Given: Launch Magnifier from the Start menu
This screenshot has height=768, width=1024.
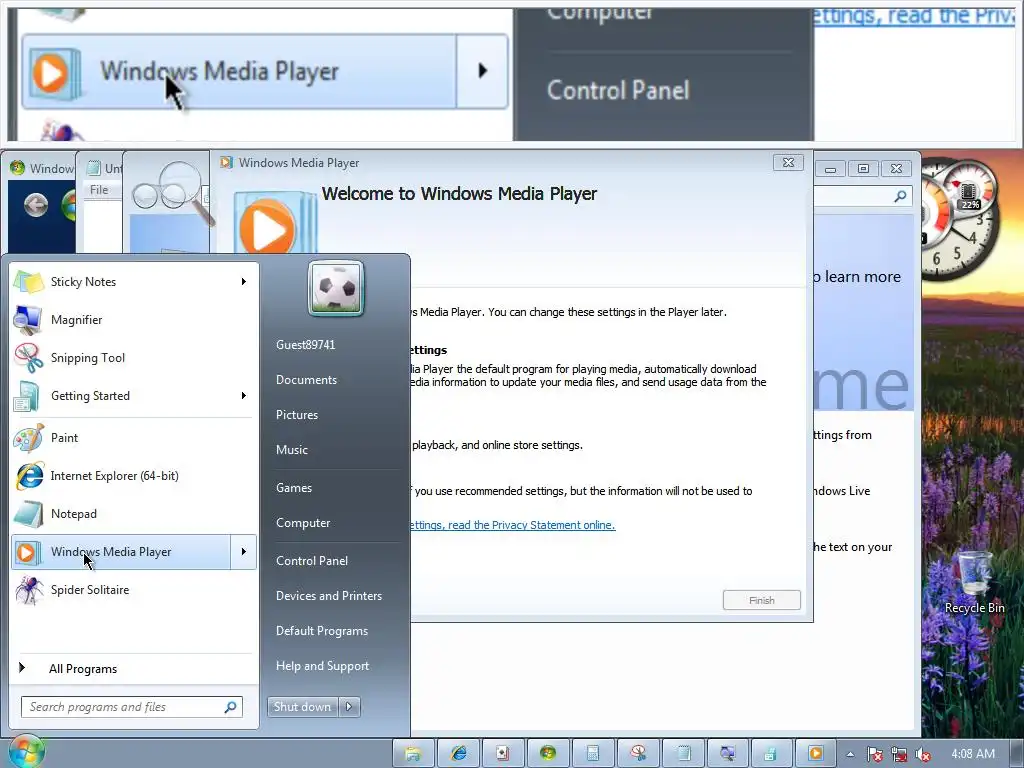Looking at the screenshot, I should point(134,320).
